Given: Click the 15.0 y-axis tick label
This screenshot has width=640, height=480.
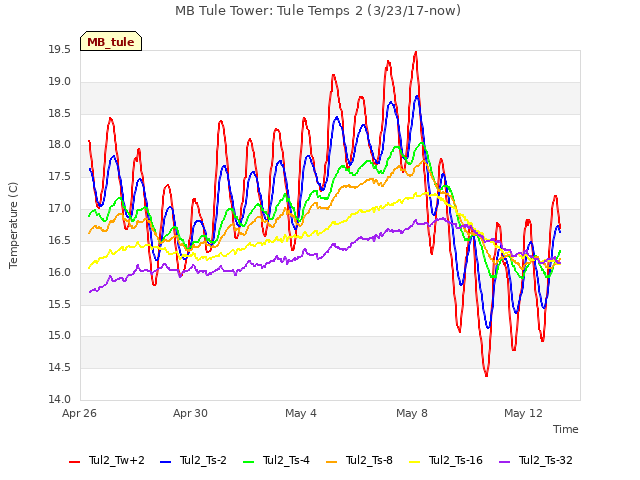Looking at the screenshot, I should (x=60, y=336).
